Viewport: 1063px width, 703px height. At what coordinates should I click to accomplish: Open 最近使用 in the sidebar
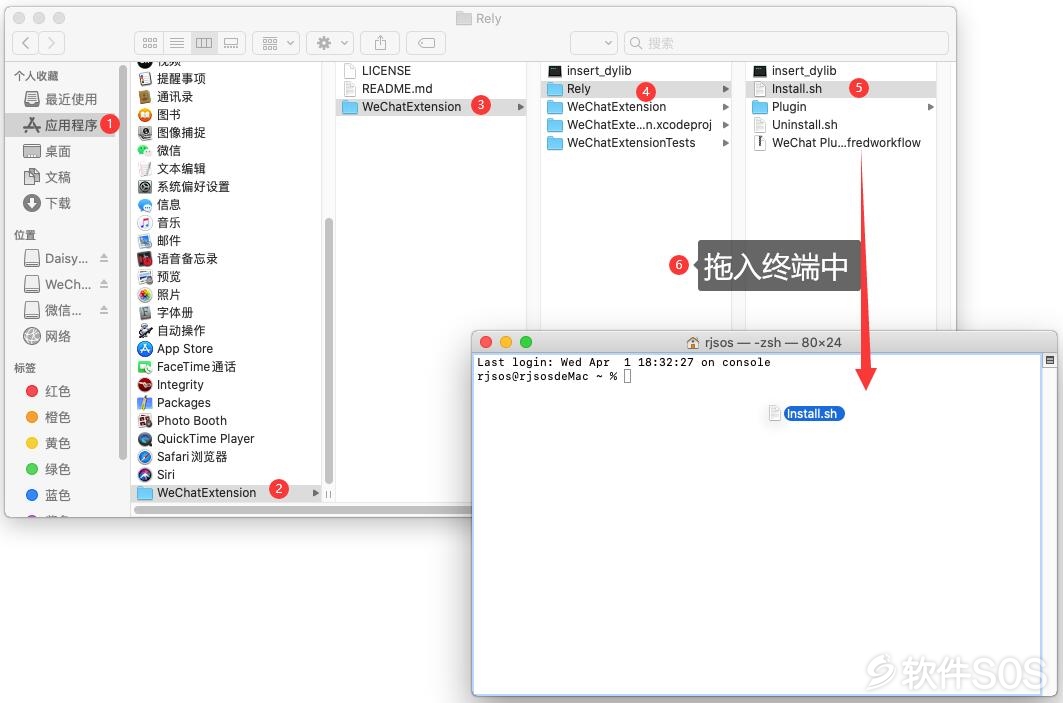click(61, 99)
